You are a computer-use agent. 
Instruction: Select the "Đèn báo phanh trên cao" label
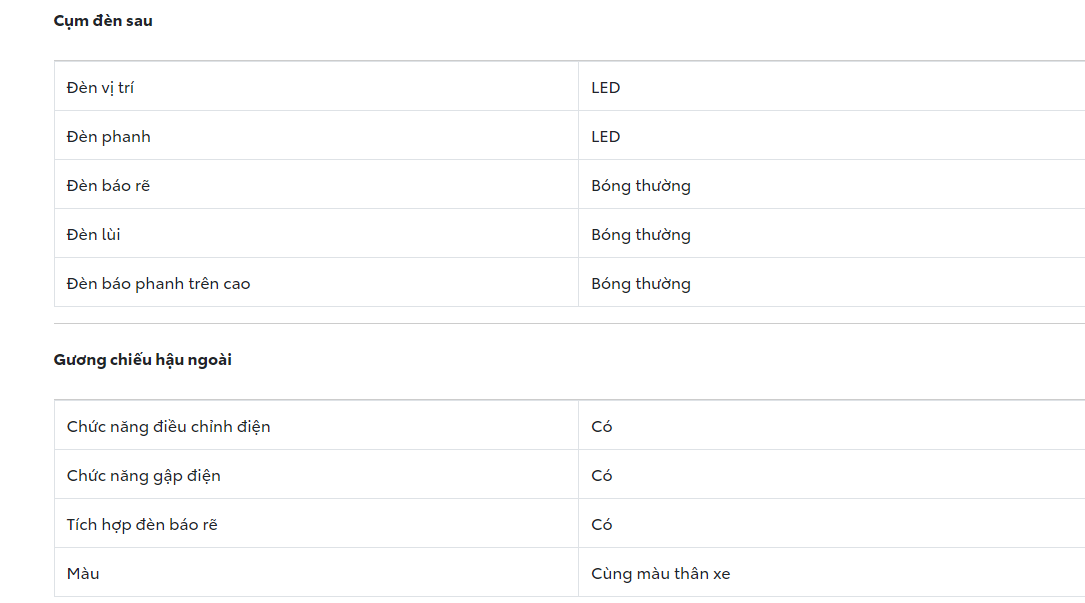(x=158, y=284)
